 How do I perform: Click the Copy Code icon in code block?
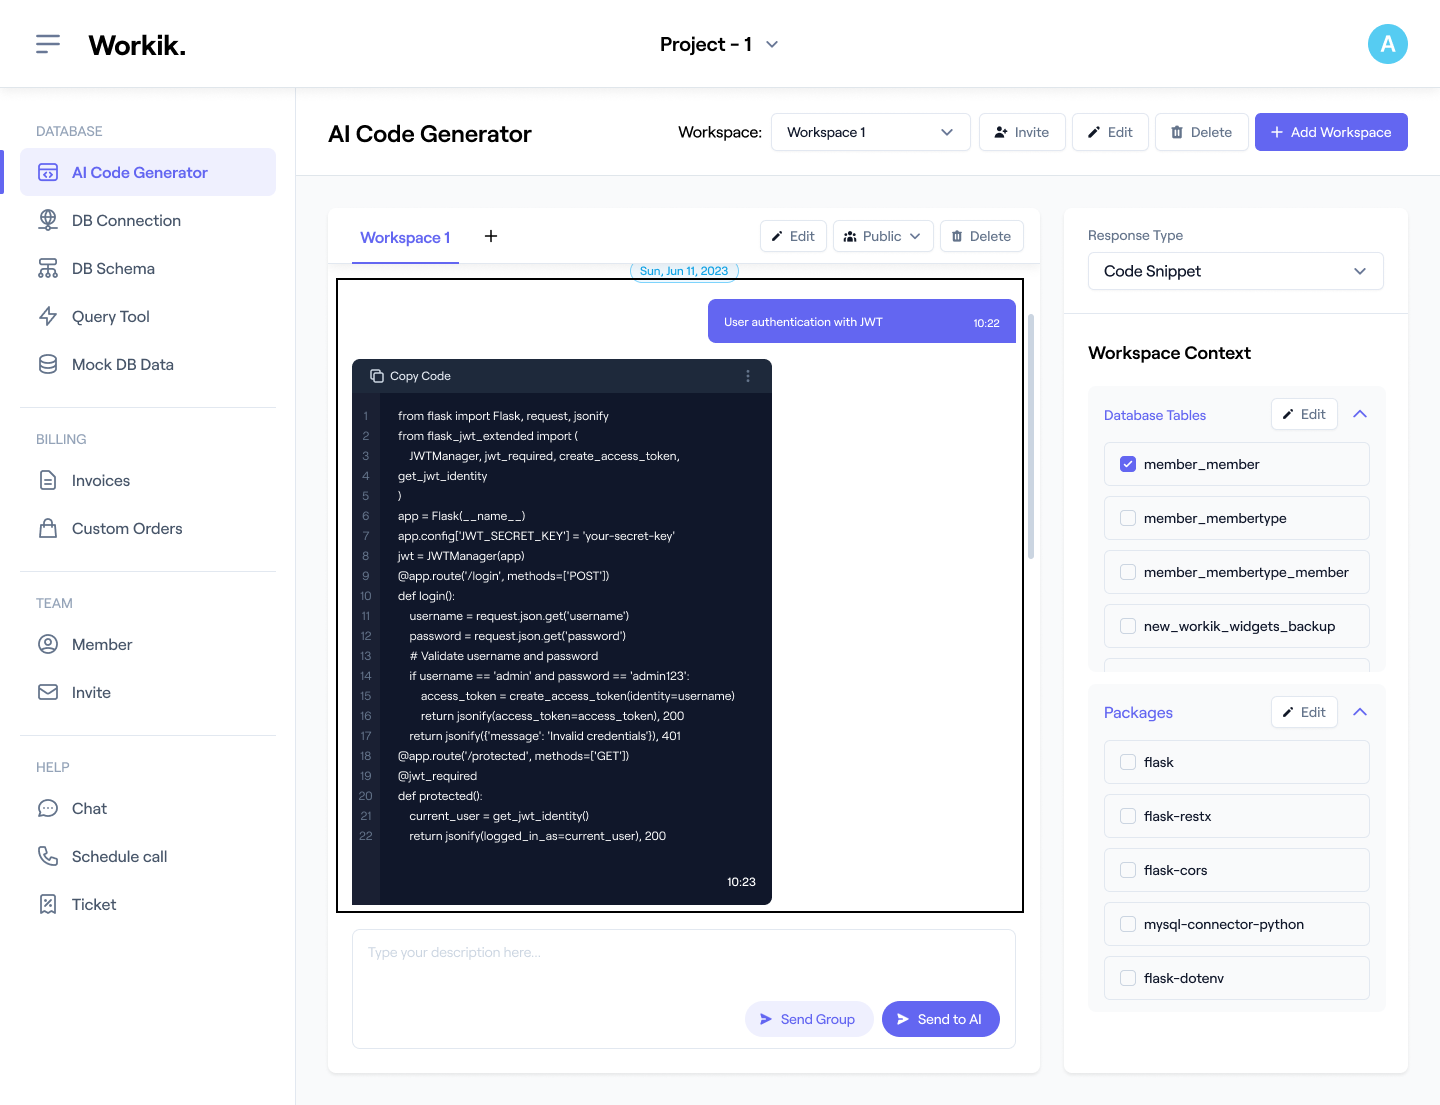pyautogui.click(x=377, y=376)
